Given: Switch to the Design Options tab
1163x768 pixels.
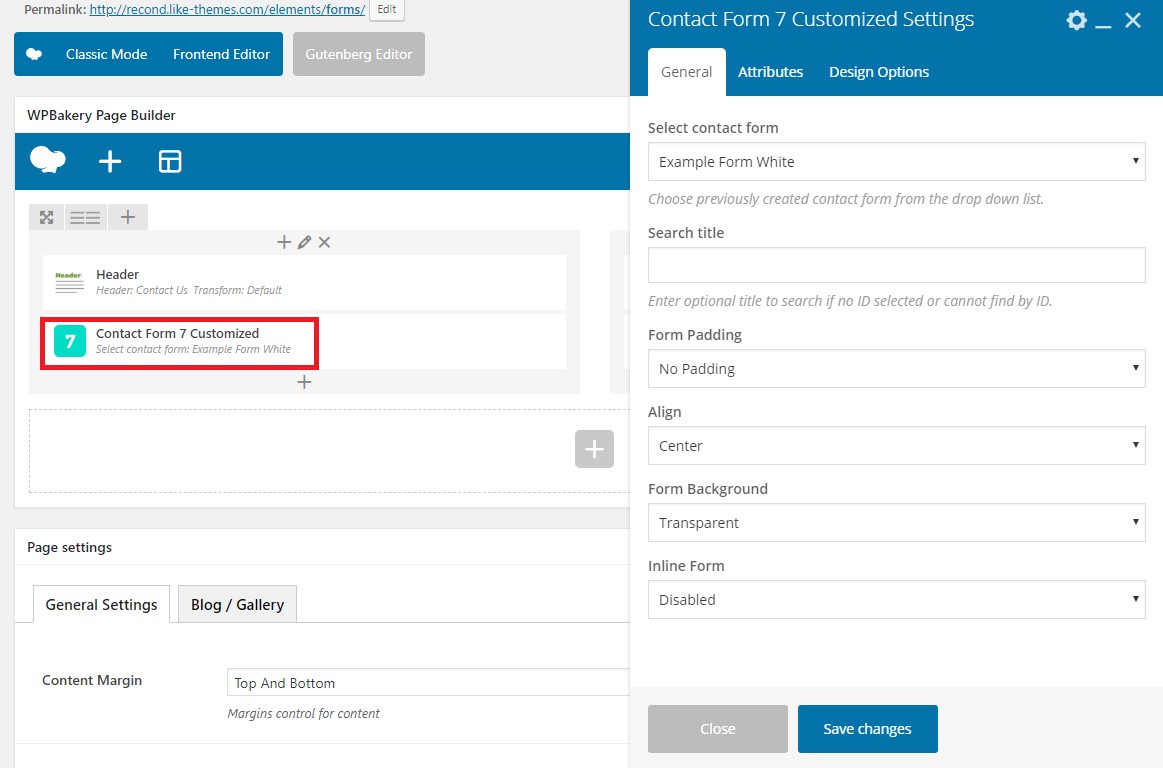Looking at the screenshot, I should click(879, 72).
